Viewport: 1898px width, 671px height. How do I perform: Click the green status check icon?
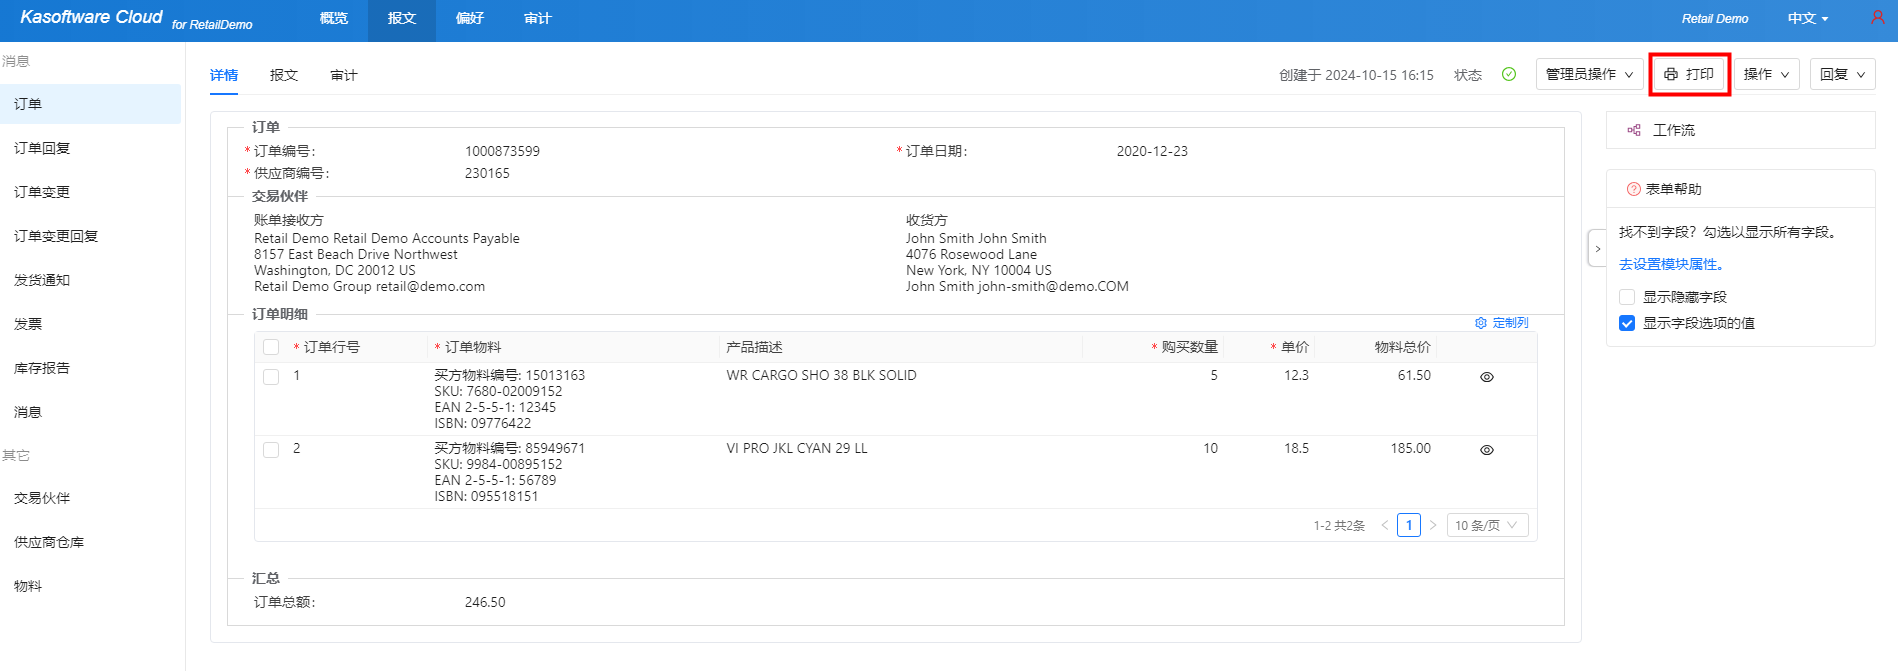pyautogui.click(x=1509, y=74)
